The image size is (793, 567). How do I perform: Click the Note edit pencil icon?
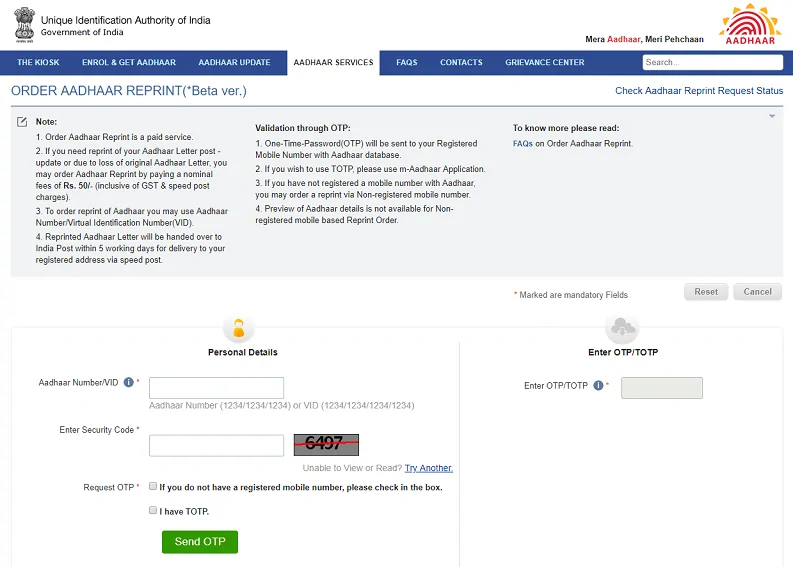click(x=22, y=122)
